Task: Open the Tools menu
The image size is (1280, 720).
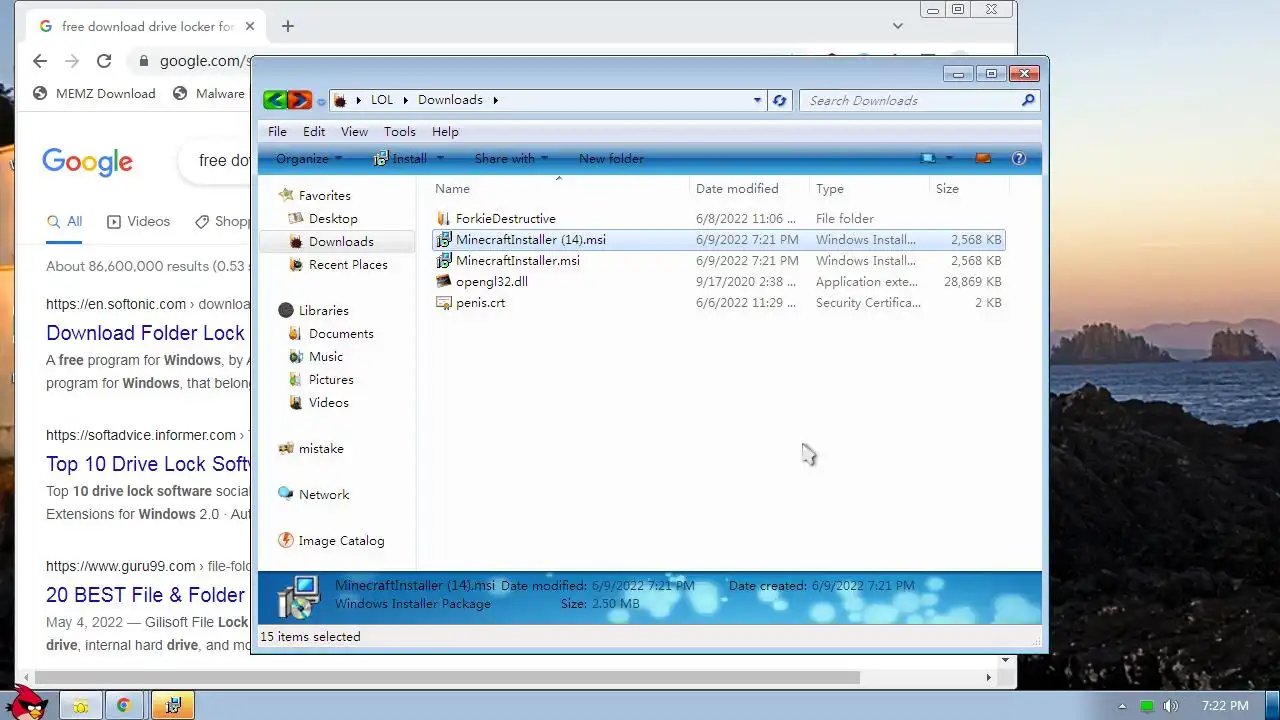Action: tap(399, 131)
